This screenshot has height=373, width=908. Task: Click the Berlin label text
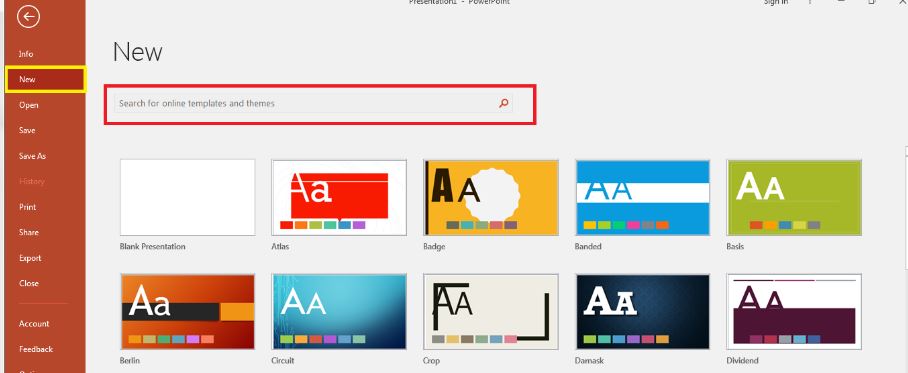130,361
